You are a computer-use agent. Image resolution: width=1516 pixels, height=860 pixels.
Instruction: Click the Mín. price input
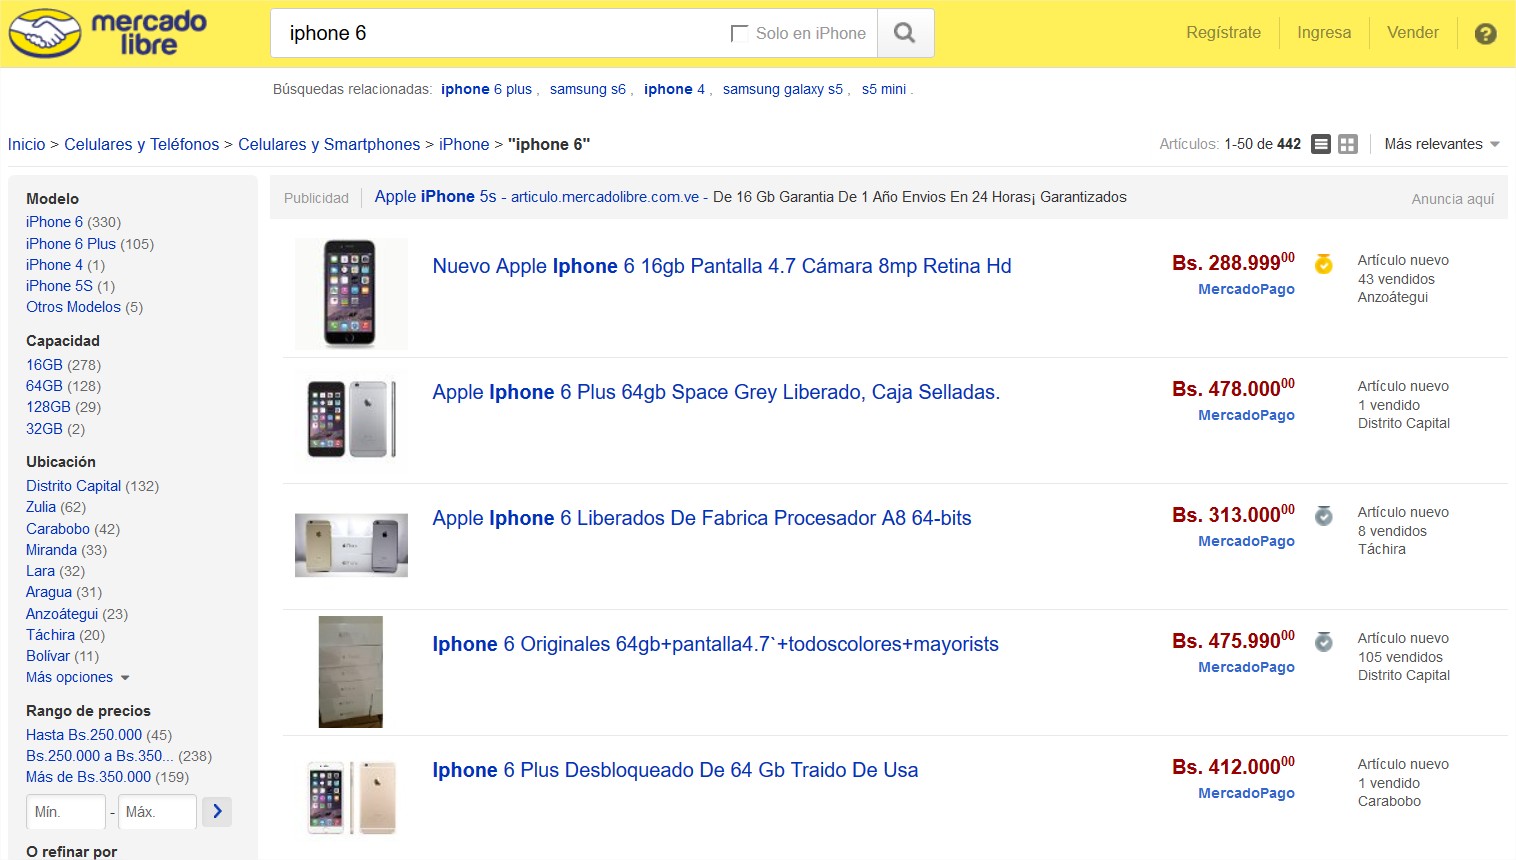click(x=66, y=812)
